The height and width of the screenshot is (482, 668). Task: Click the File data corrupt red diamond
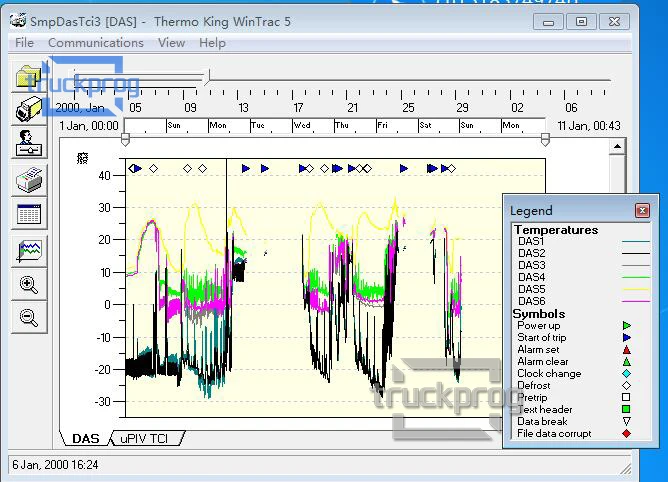(626, 434)
